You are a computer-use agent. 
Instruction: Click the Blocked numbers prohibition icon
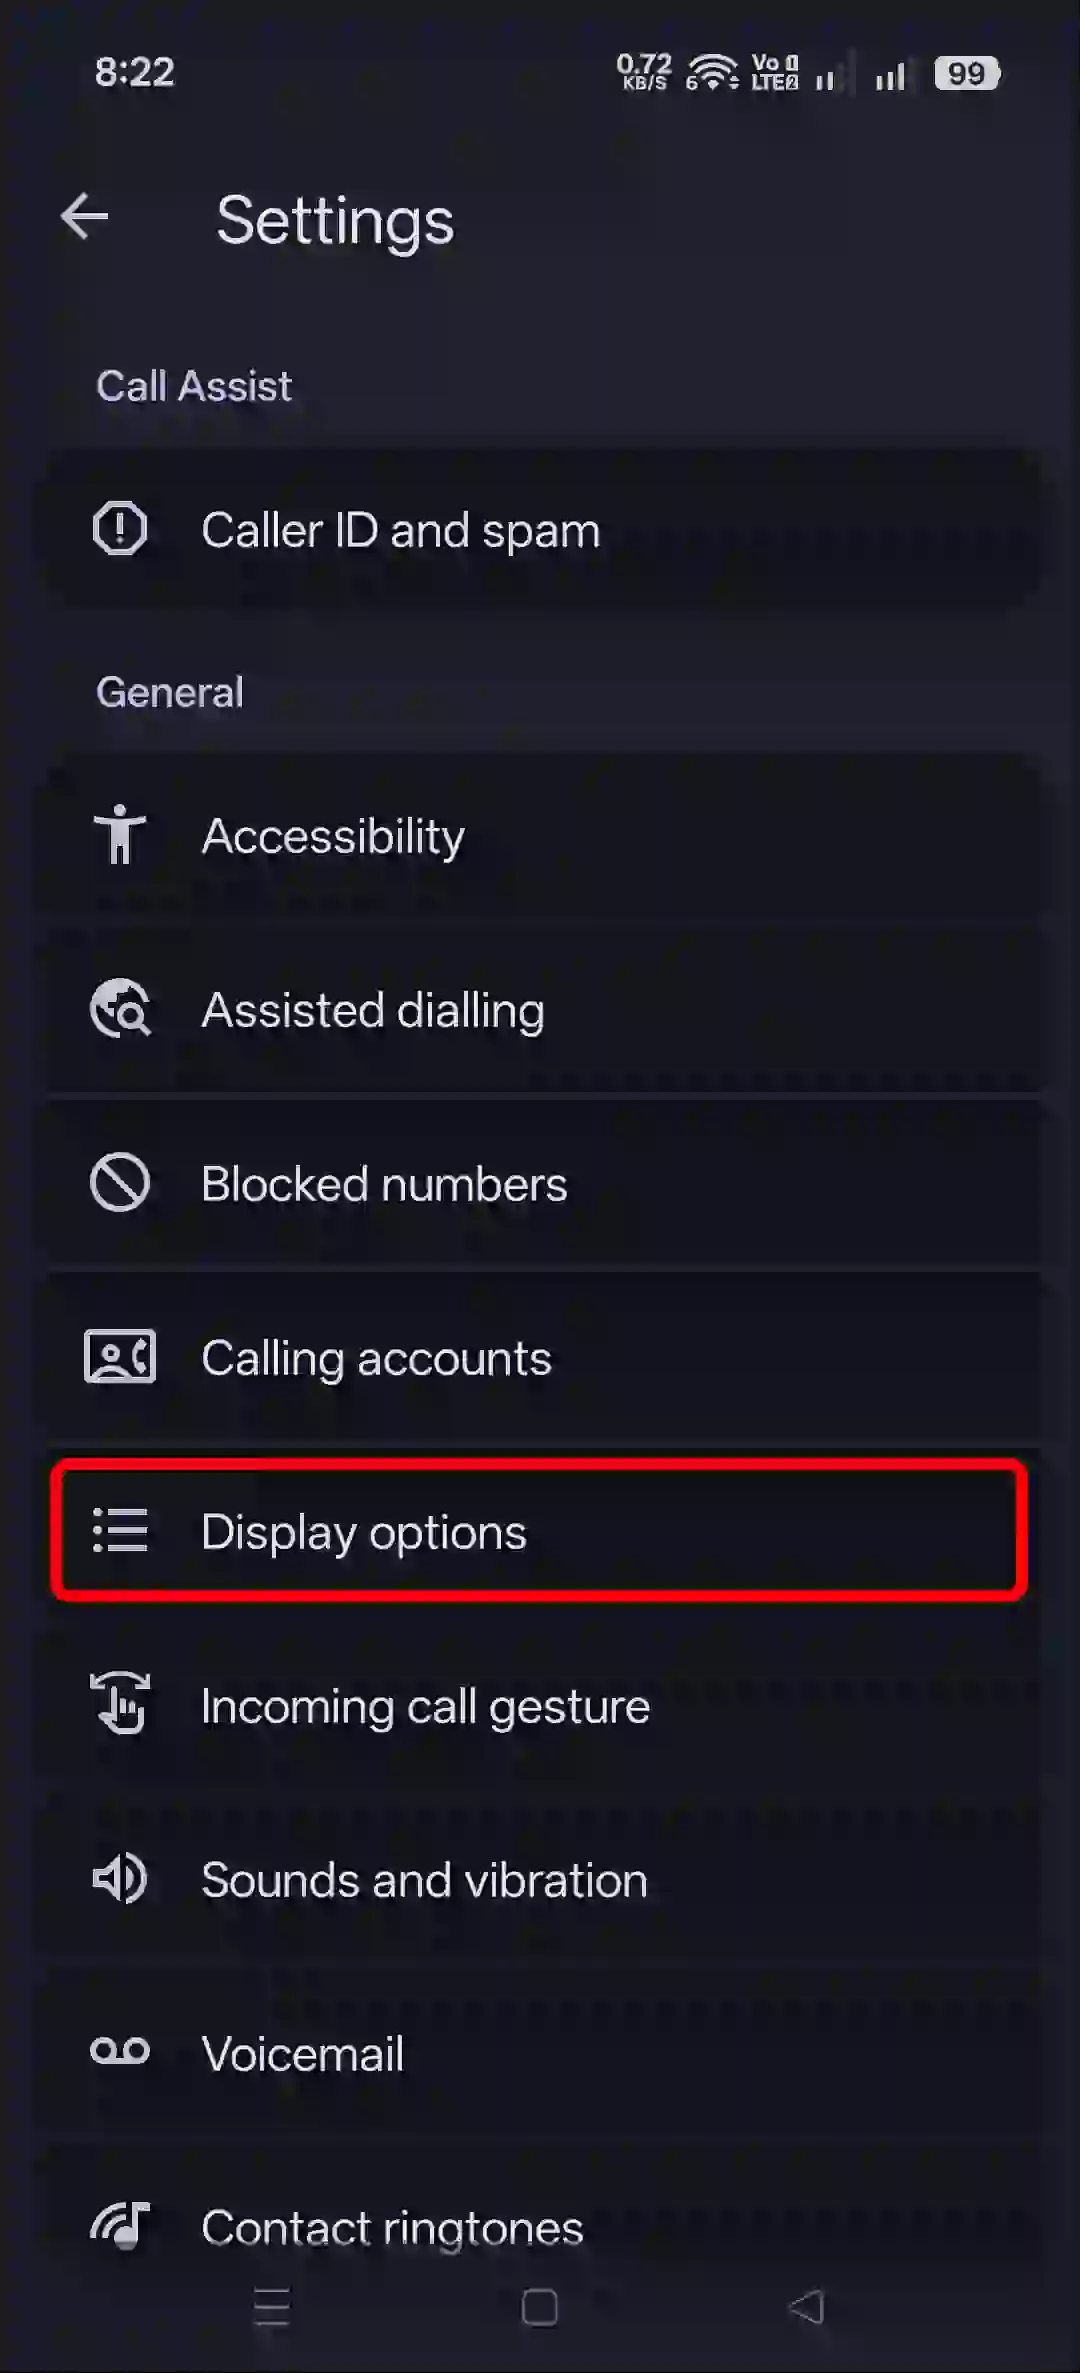tap(119, 1182)
